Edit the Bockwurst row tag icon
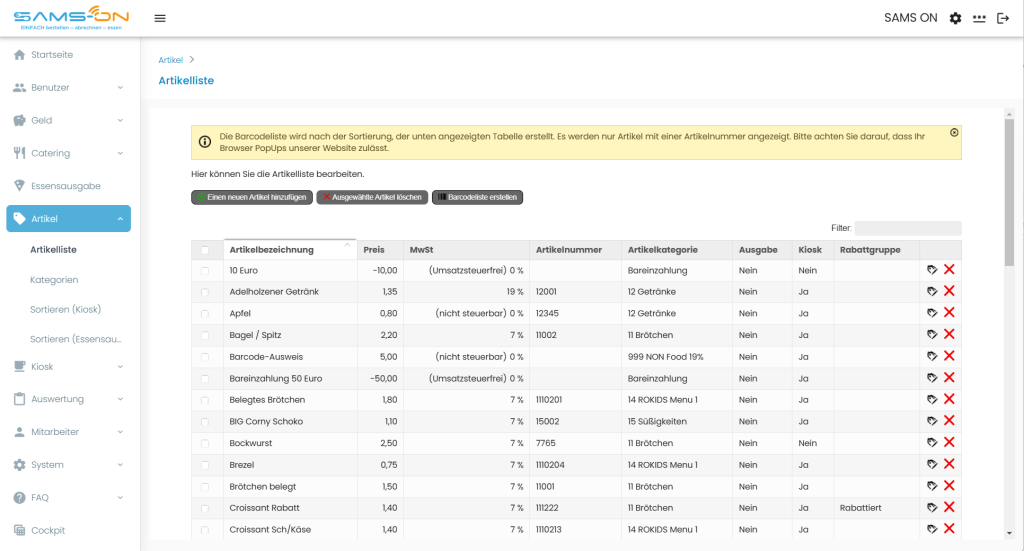1024x551 pixels. (932, 443)
